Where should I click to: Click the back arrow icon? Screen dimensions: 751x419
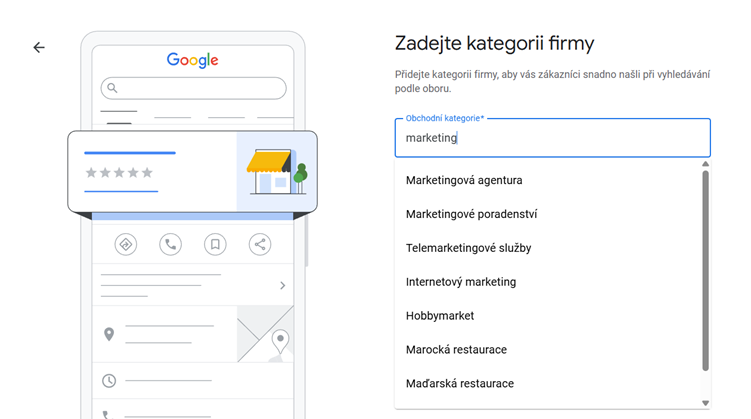click(39, 47)
